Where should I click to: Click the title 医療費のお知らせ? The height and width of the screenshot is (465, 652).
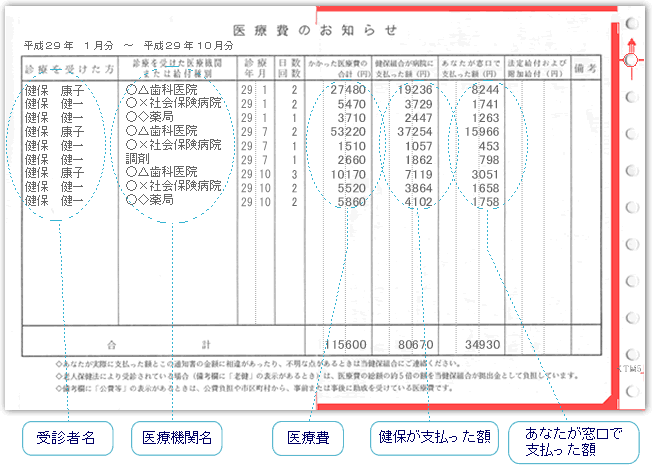tap(315, 30)
